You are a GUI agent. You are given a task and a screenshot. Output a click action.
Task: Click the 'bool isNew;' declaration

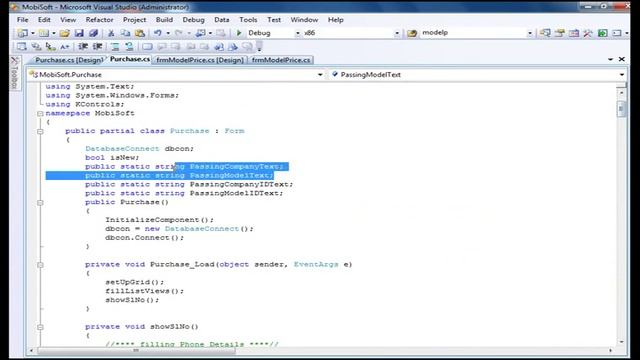click(112, 158)
